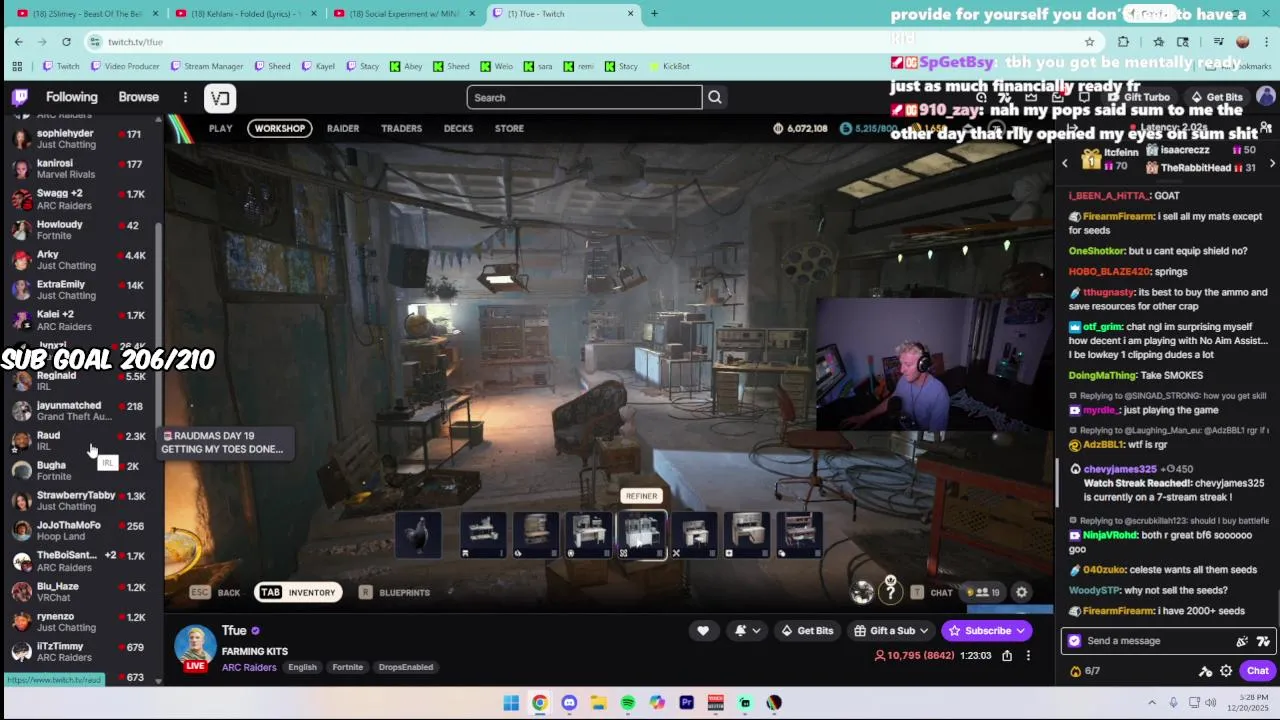Open Spotify from taskbar
The width and height of the screenshot is (1280, 720).
point(628,703)
